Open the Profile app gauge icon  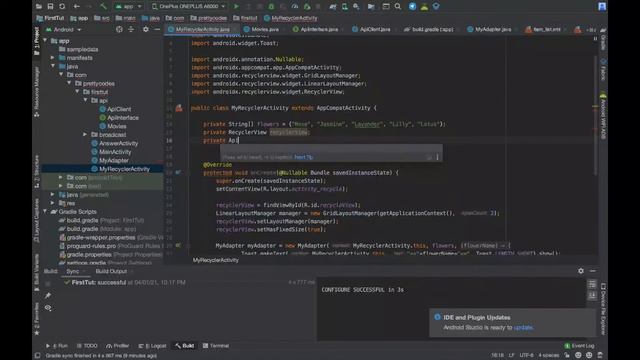pyautogui.click(x=295, y=6)
